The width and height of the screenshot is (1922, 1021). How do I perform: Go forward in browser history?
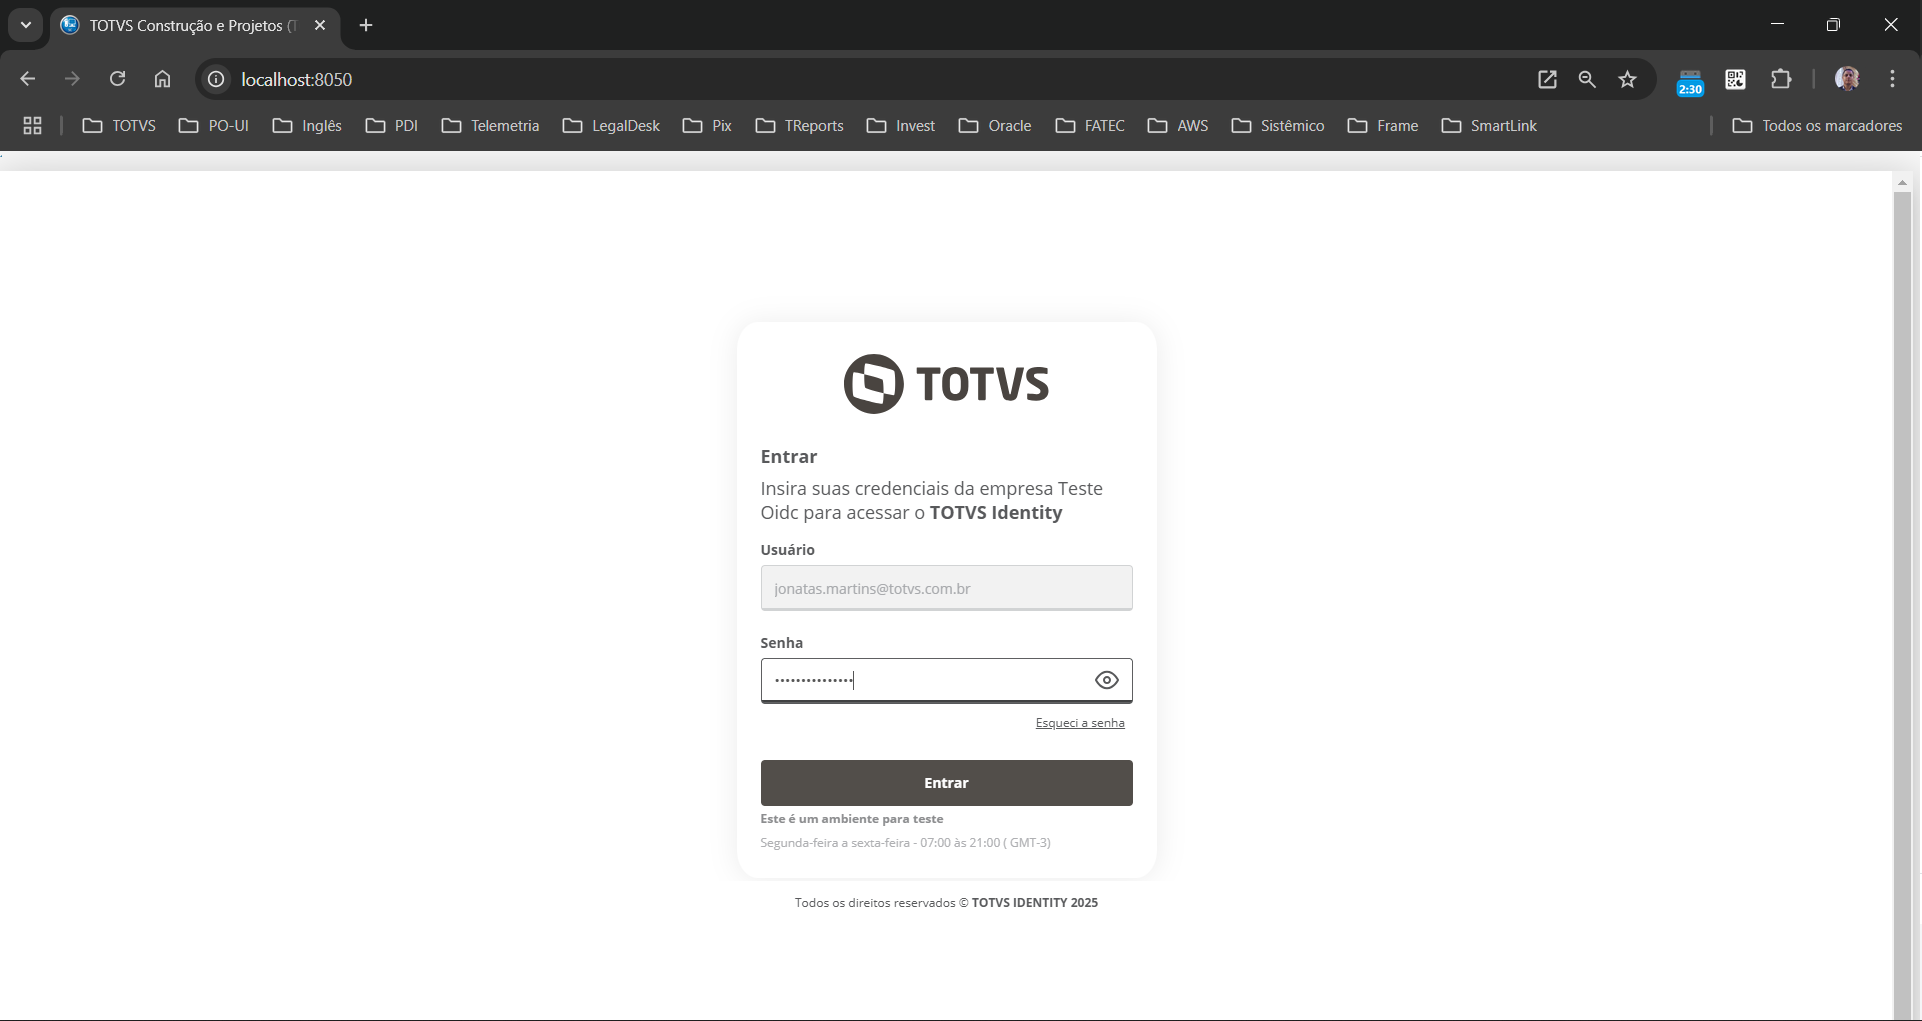72,79
